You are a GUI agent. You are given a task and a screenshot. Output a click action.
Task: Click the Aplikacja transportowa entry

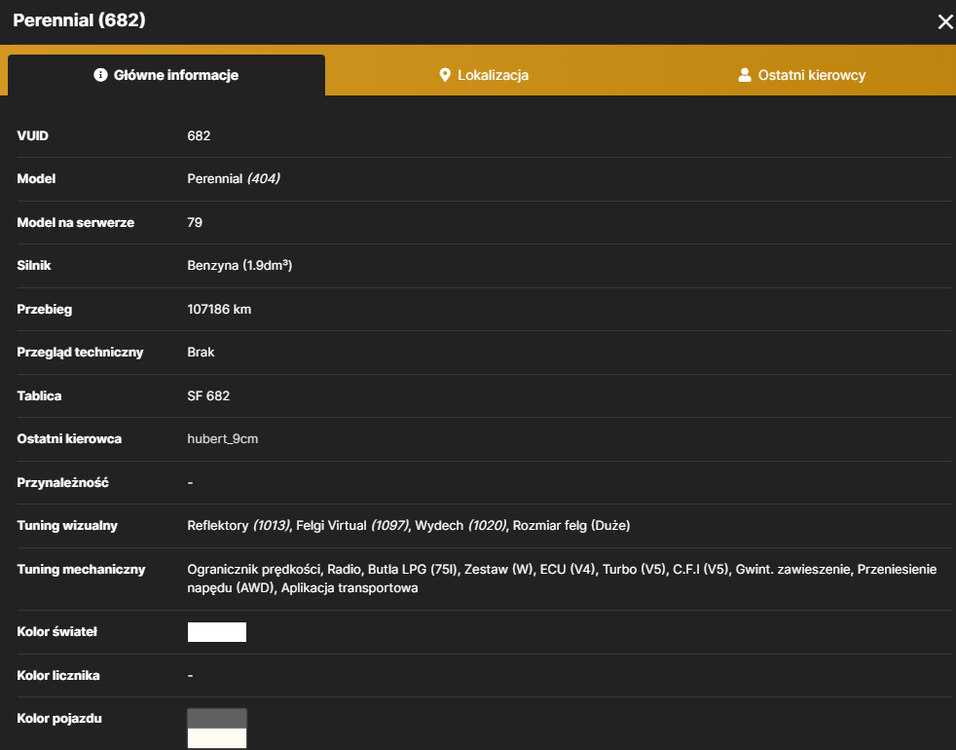[349, 588]
